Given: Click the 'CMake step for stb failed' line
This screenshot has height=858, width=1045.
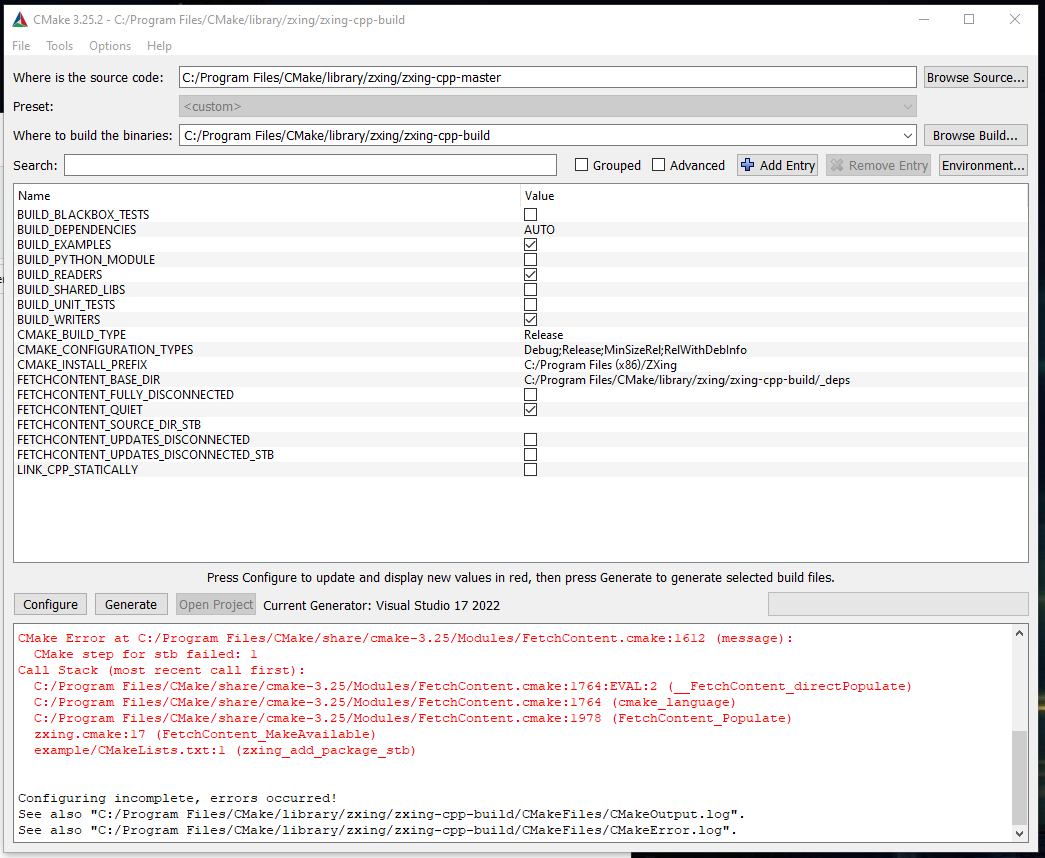Looking at the screenshot, I should point(145,654).
